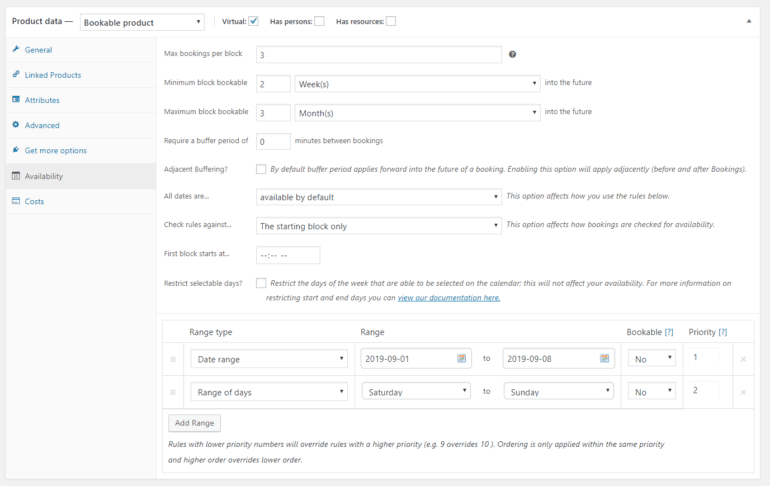Screen dimensions: 770x486
Task: Click the Priority field showing 2
Action: tap(704, 390)
